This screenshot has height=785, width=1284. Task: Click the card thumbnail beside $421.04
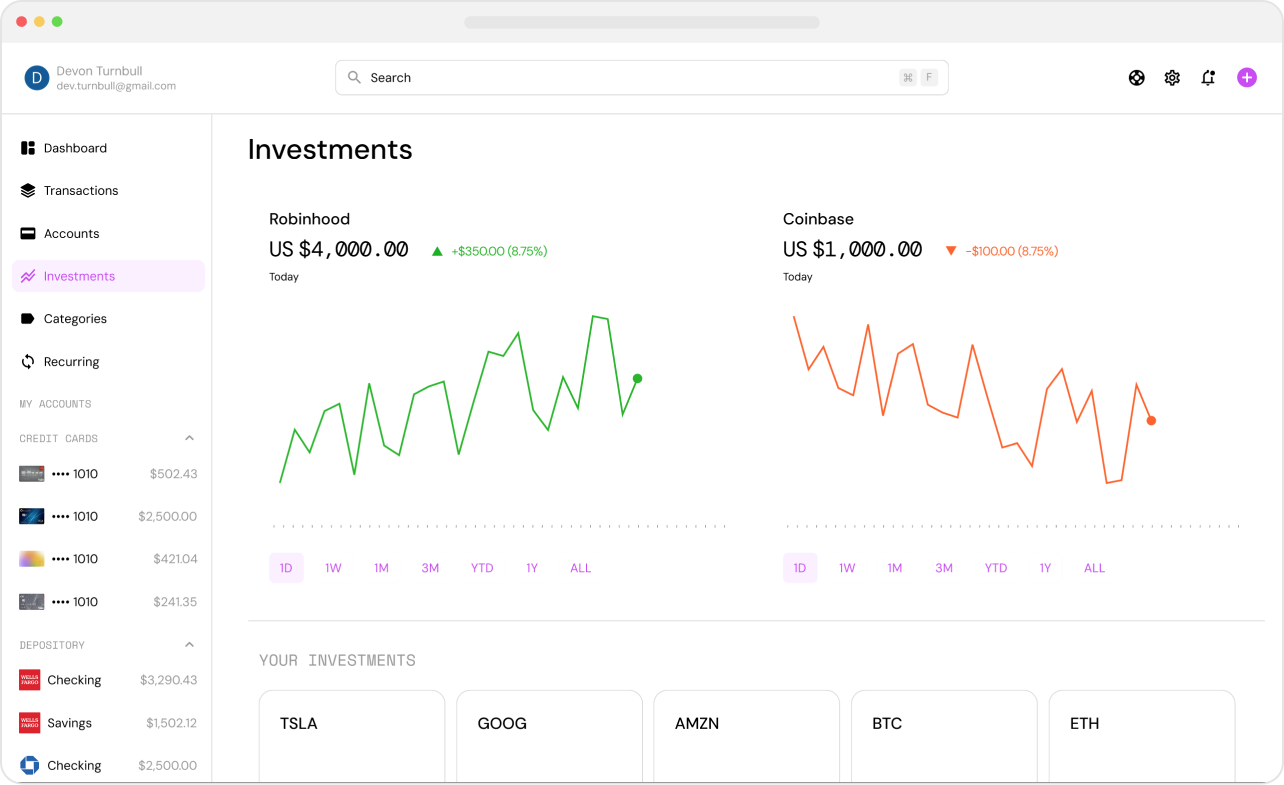[32, 559]
